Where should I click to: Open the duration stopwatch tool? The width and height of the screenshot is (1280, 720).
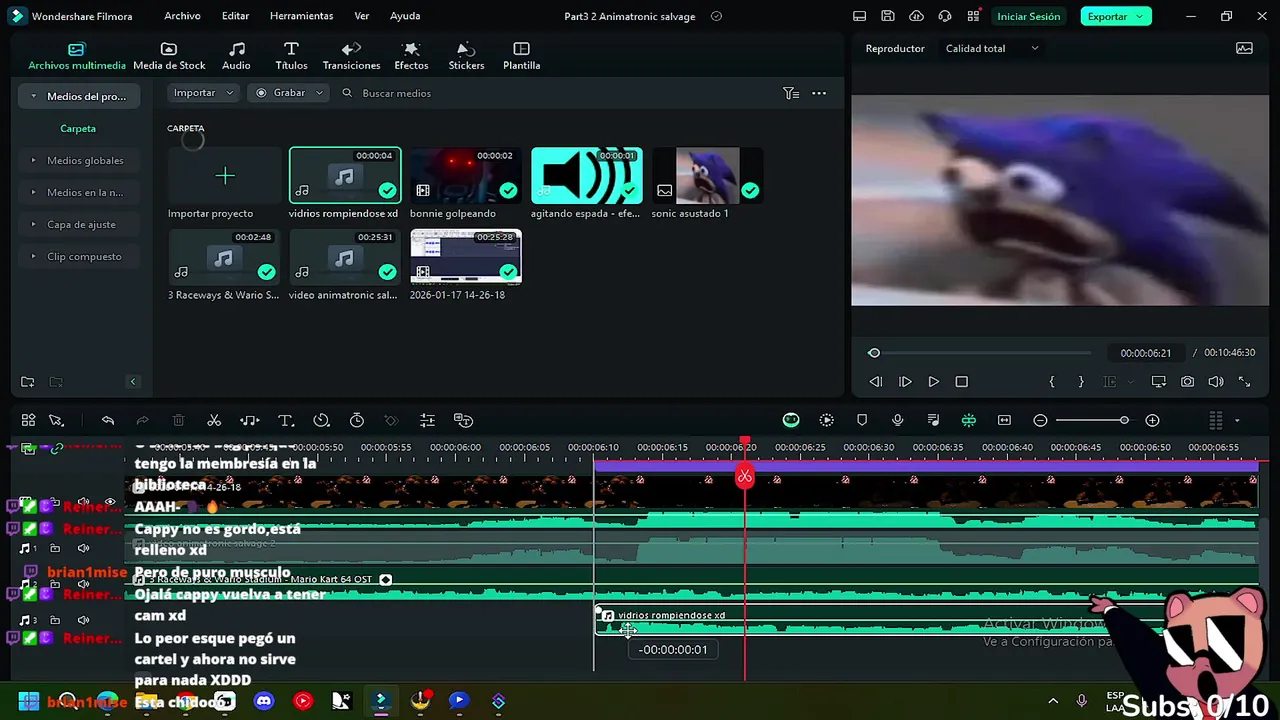(x=357, y=421)
